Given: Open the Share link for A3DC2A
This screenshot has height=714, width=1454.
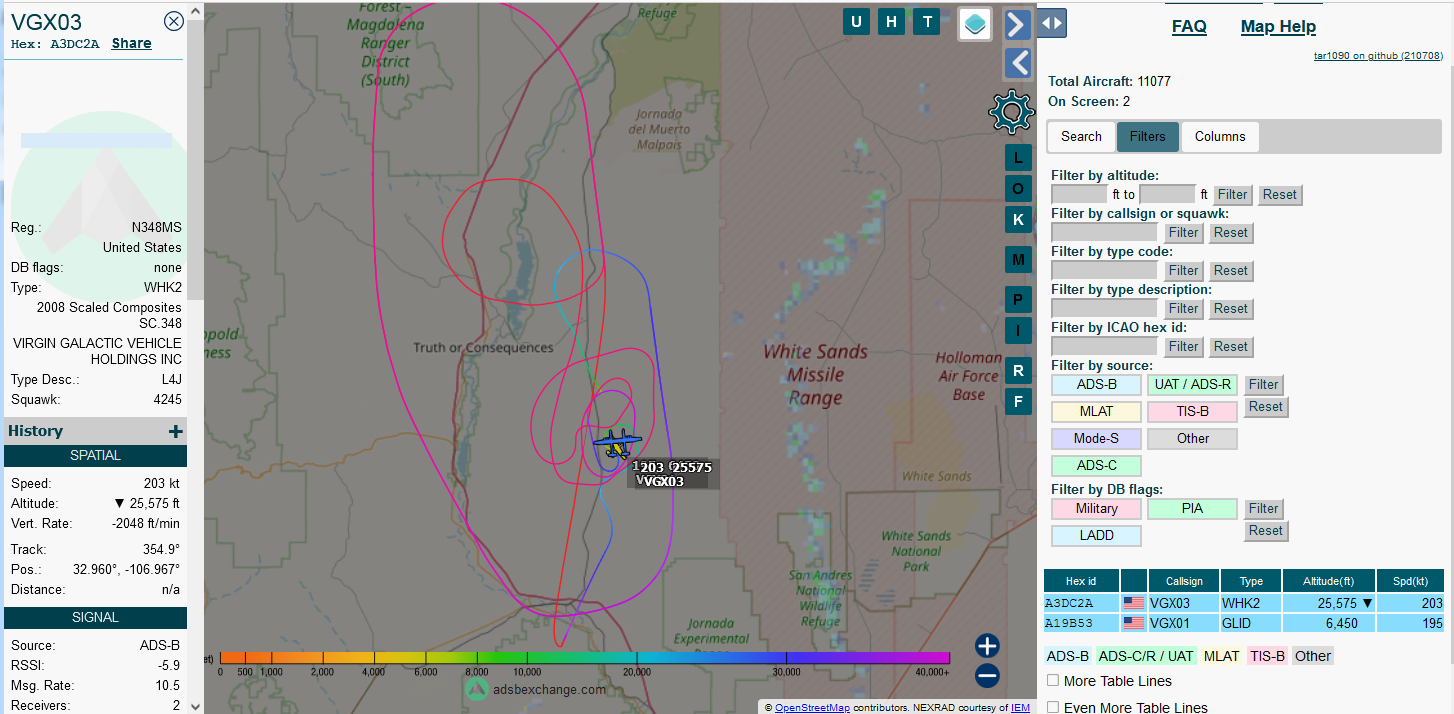Looking at the screenshot, I should (132, 44).
